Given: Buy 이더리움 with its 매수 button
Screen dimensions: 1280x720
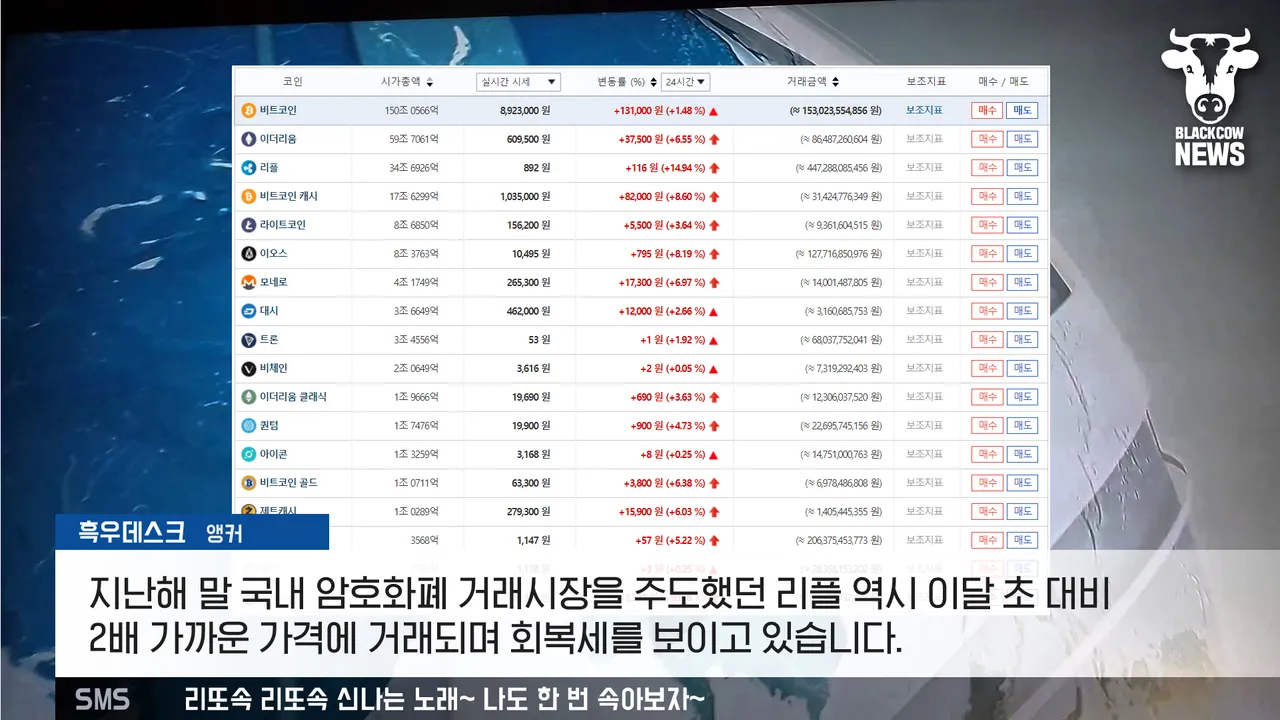Looking at the screenshot, I should [987, 139].
